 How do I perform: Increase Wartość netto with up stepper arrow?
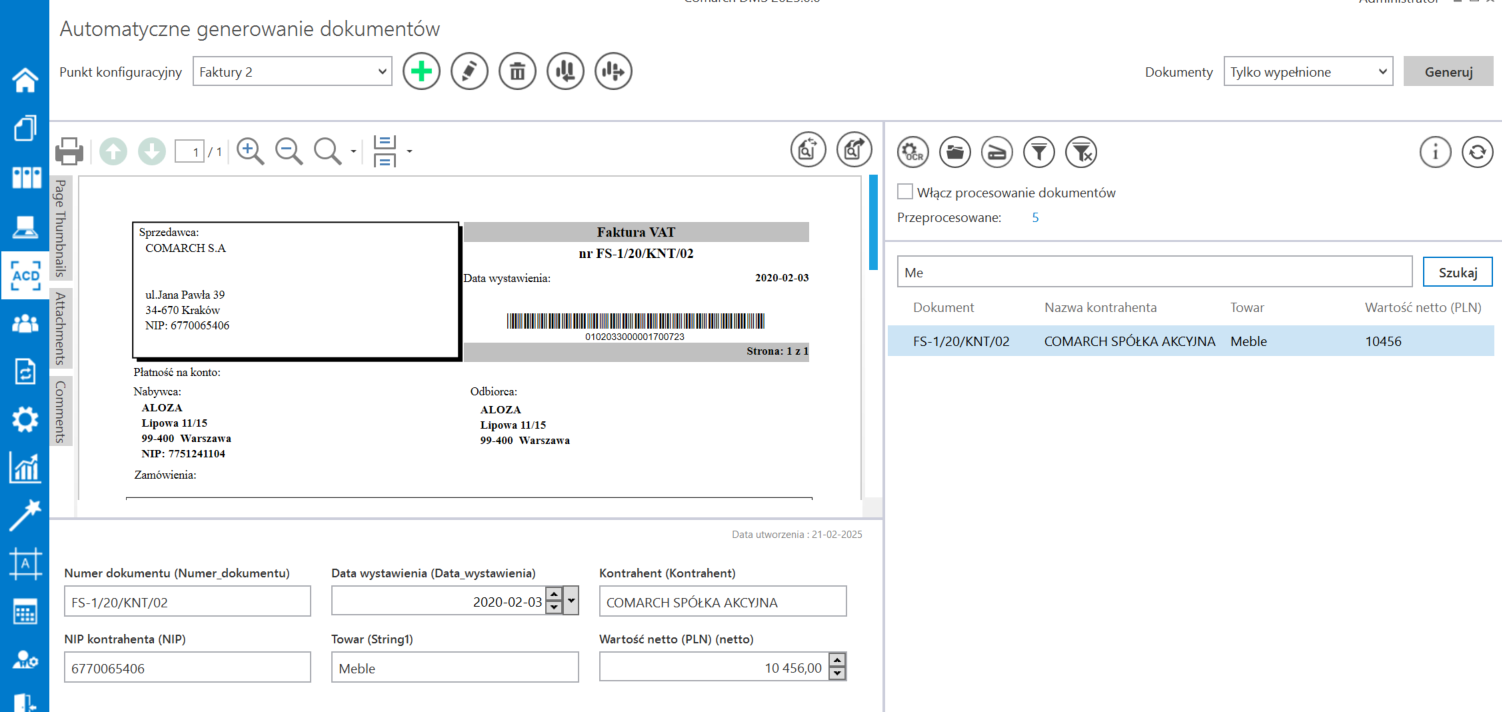tap(838, 660)
